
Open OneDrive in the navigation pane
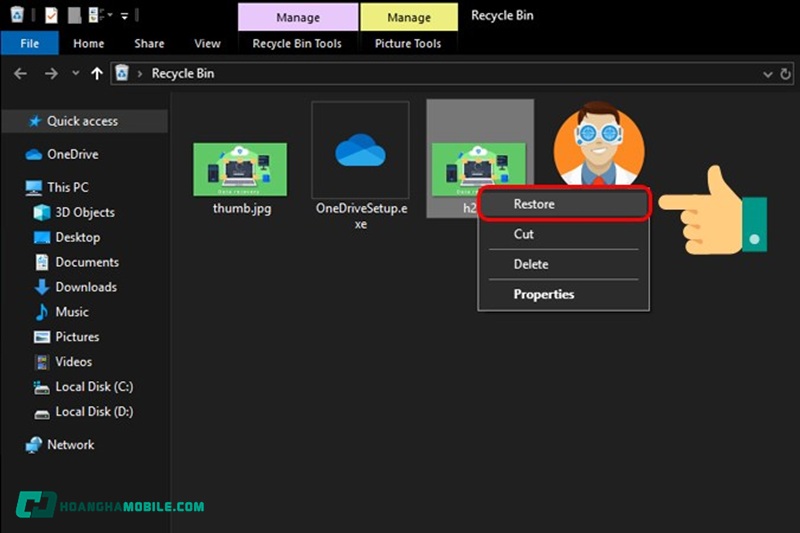(71, 154)
